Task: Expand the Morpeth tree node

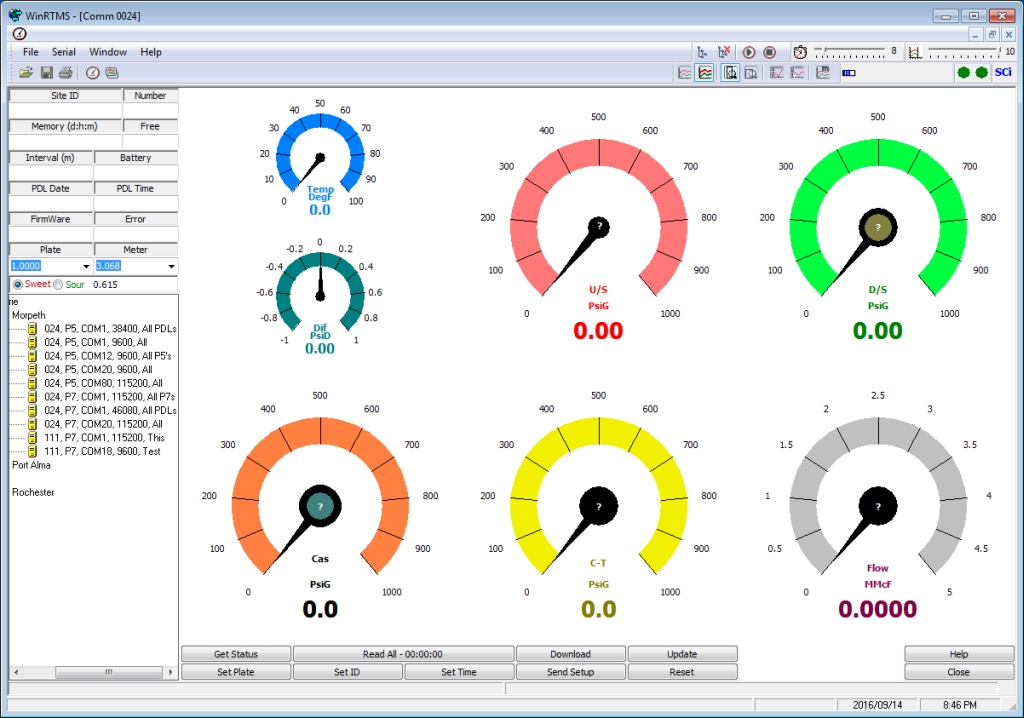Action: point(29,315)
